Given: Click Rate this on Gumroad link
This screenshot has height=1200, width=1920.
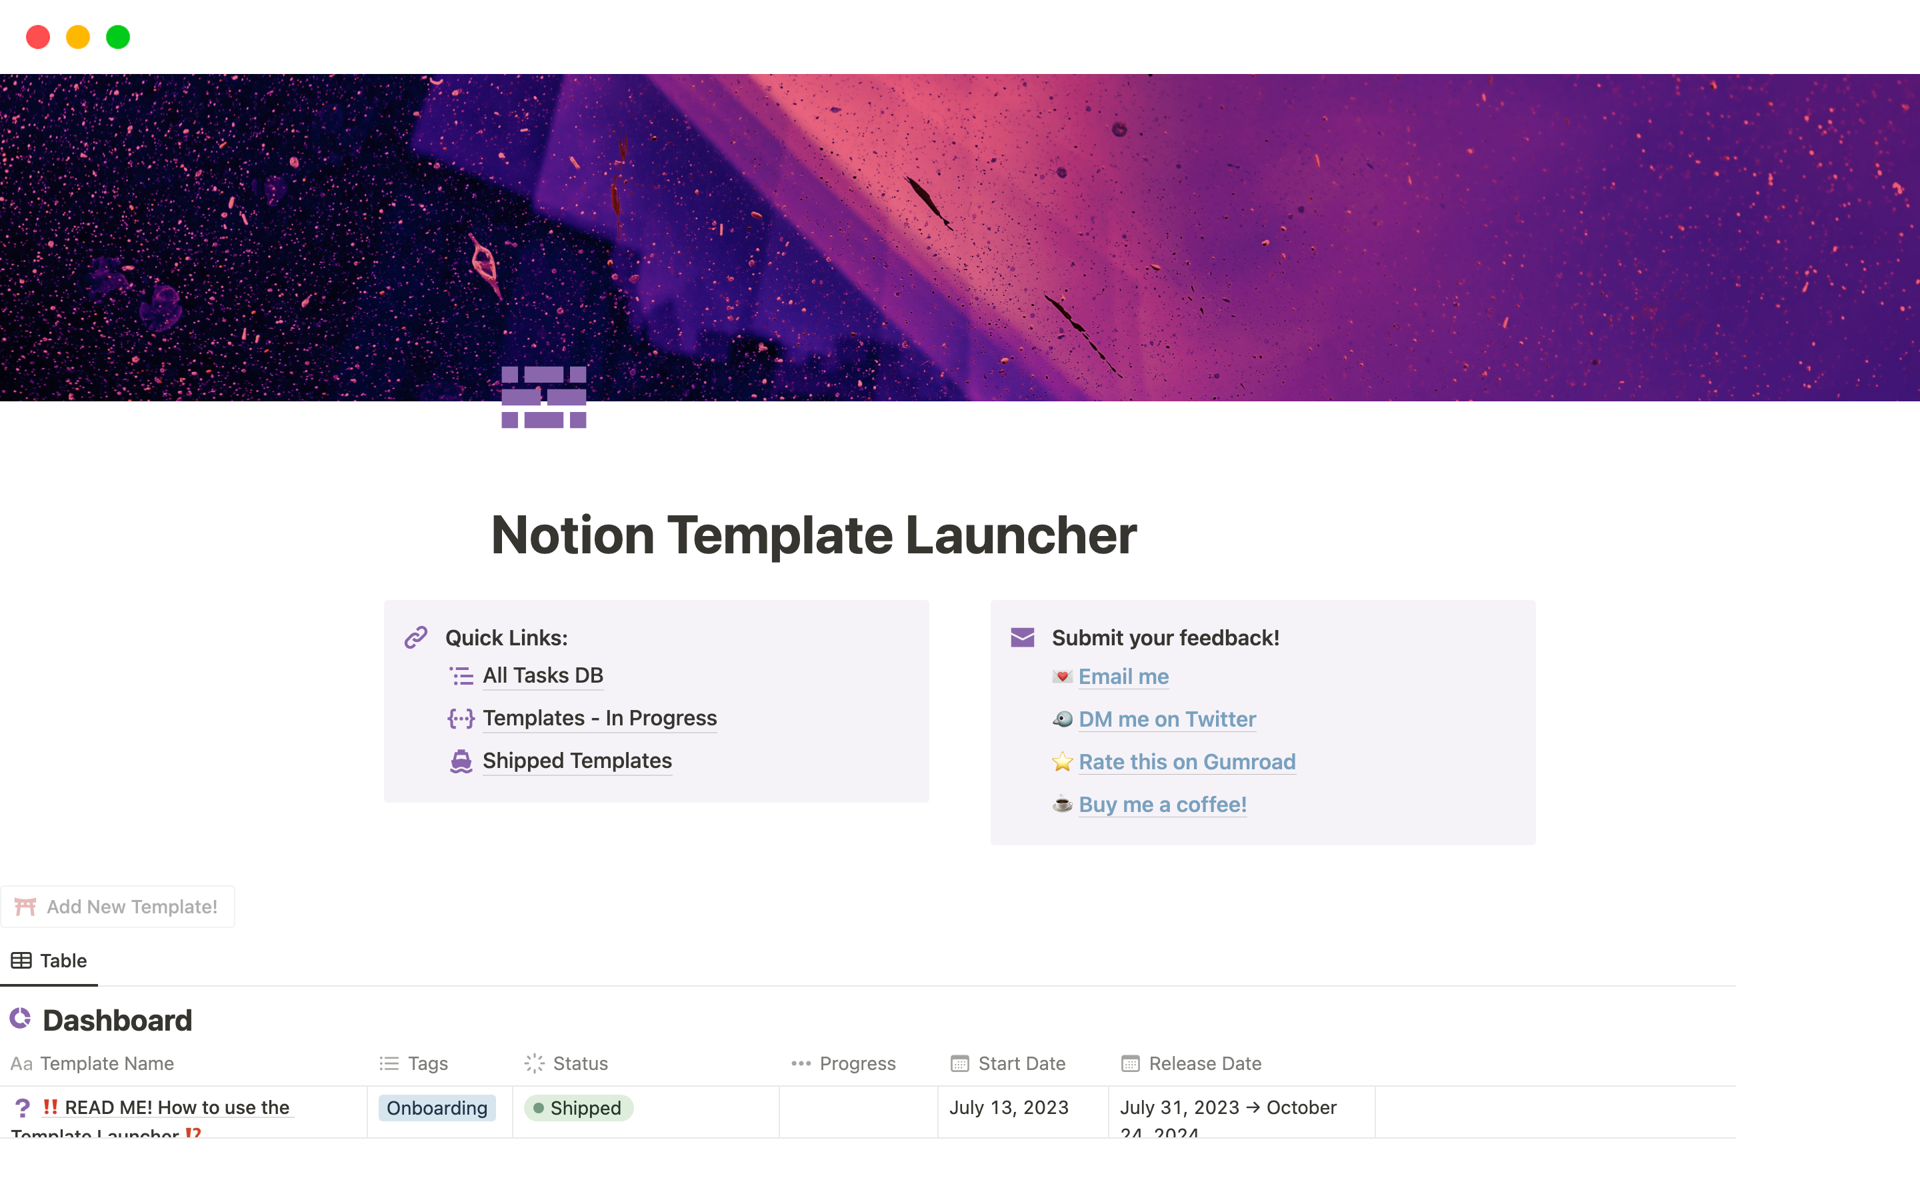Looking at the screenshot, I should pos(1186,762).
